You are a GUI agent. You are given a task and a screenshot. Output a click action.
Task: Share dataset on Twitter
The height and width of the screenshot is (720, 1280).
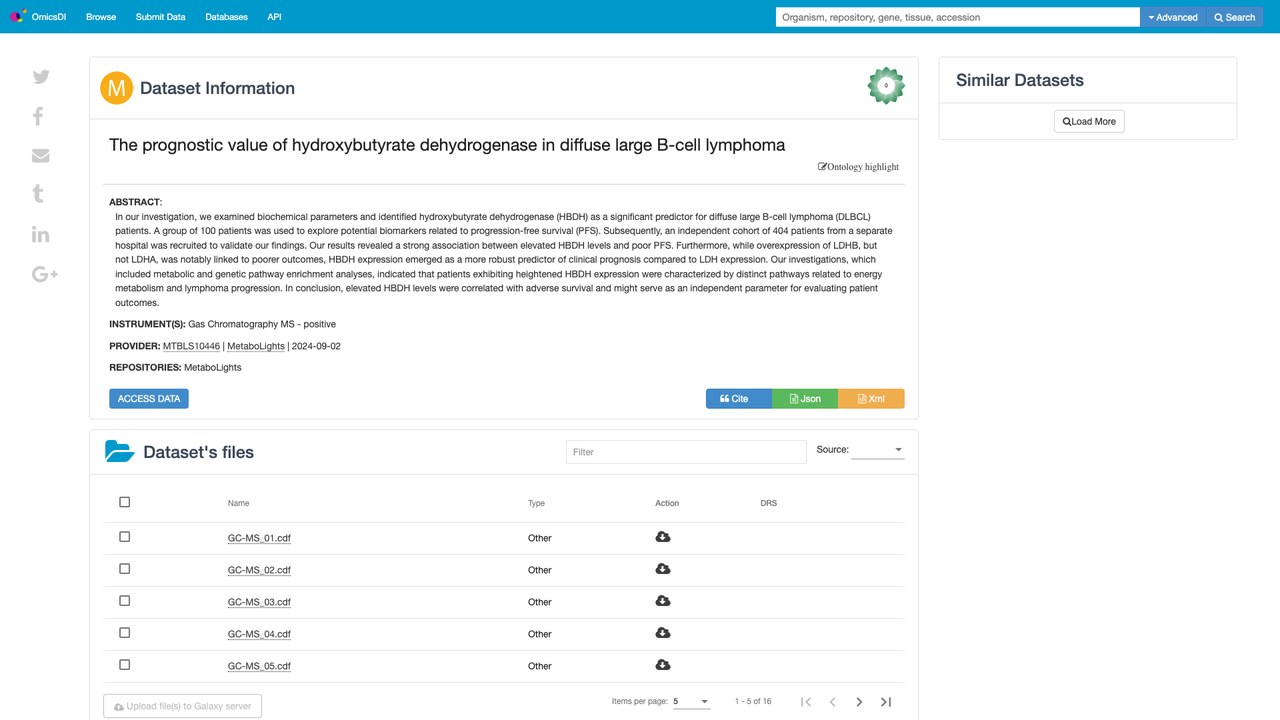41,77
